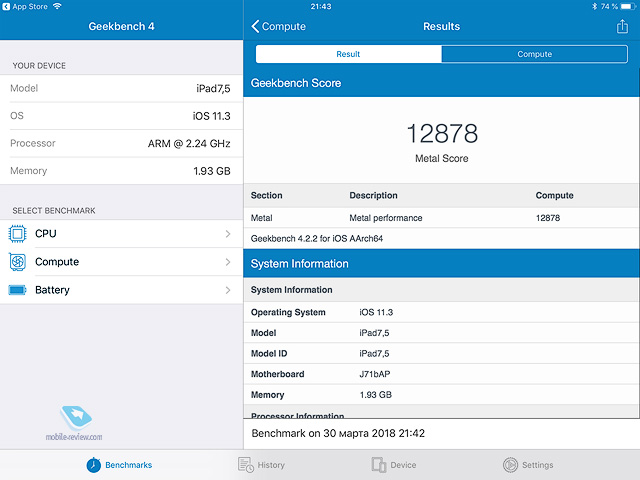Tap the Memory 1.93 GB value in results
This screenshot has width=640, height=480.
(x=376, y=395)
